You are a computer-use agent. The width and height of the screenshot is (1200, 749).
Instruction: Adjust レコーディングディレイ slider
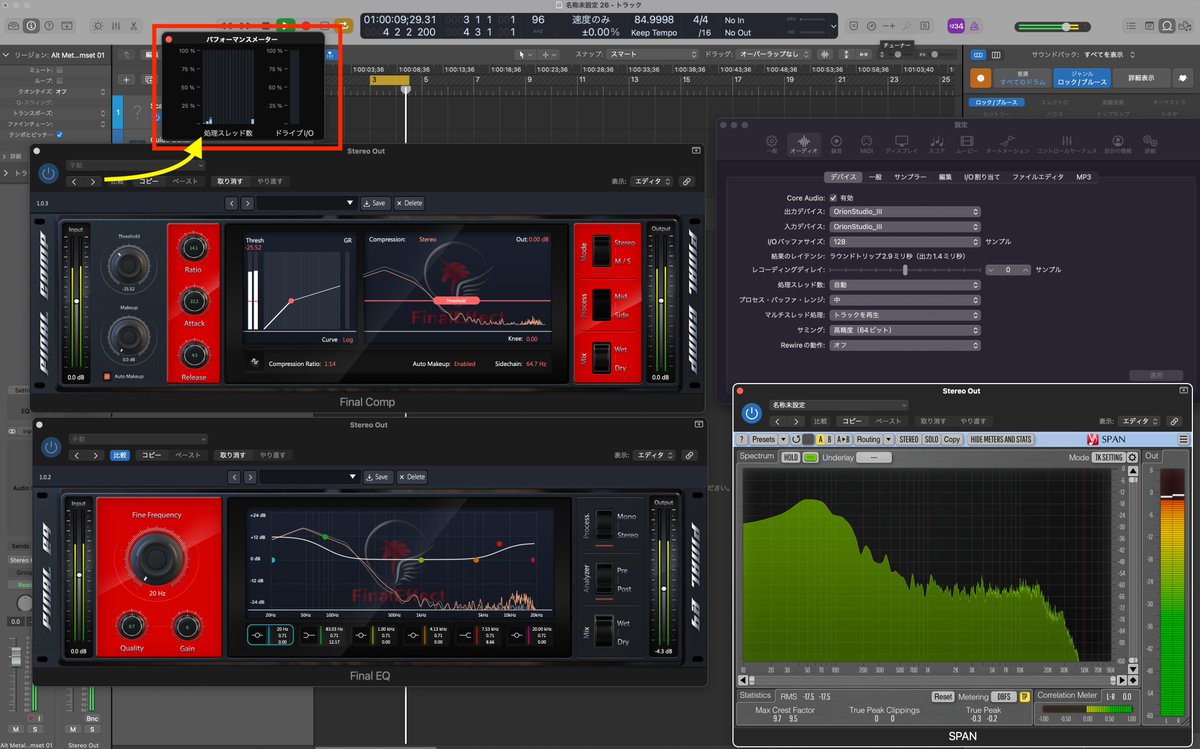[903, 270]
